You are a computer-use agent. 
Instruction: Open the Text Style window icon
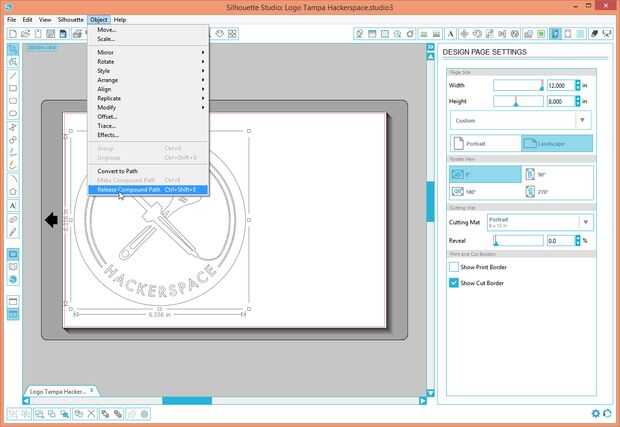click(x=450, y=34)
